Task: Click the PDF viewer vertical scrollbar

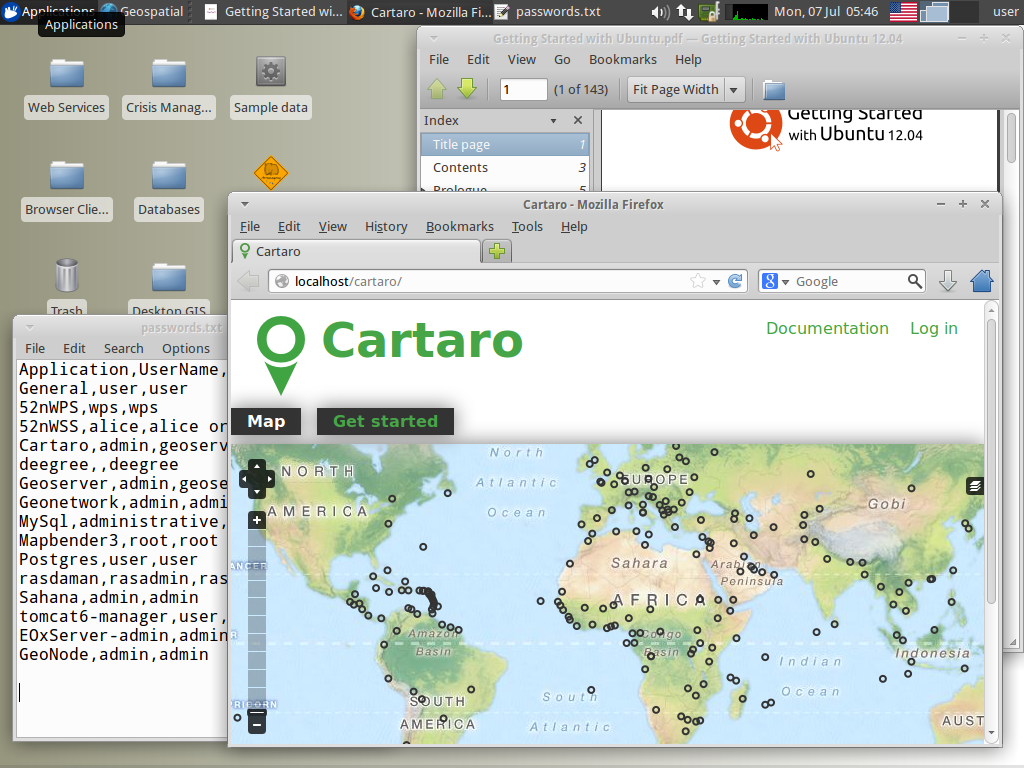Action: [x=1011, y=138]
